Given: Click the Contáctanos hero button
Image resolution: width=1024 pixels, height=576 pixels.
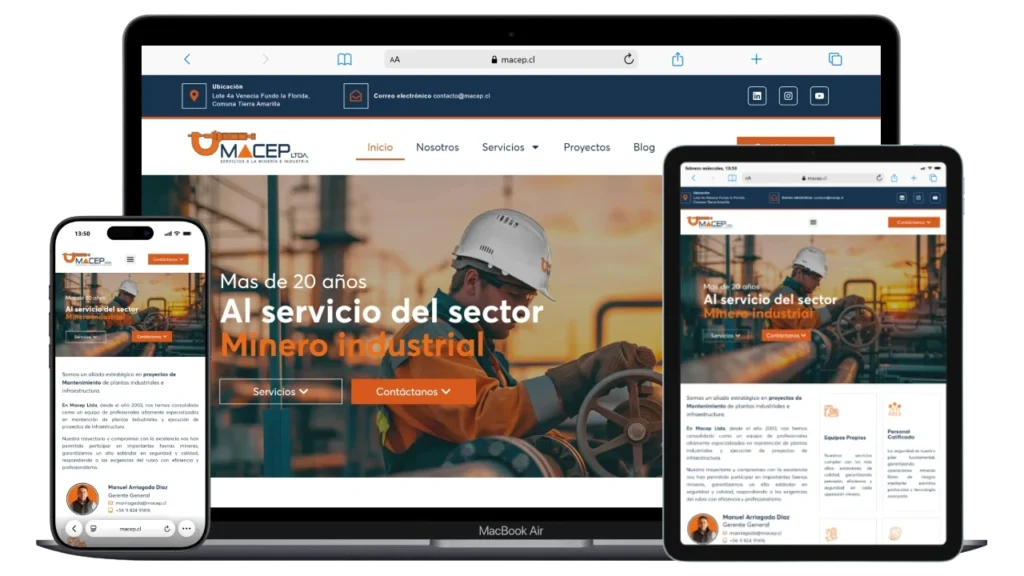Looking at the screenshot, I should (x=412, y=392).
